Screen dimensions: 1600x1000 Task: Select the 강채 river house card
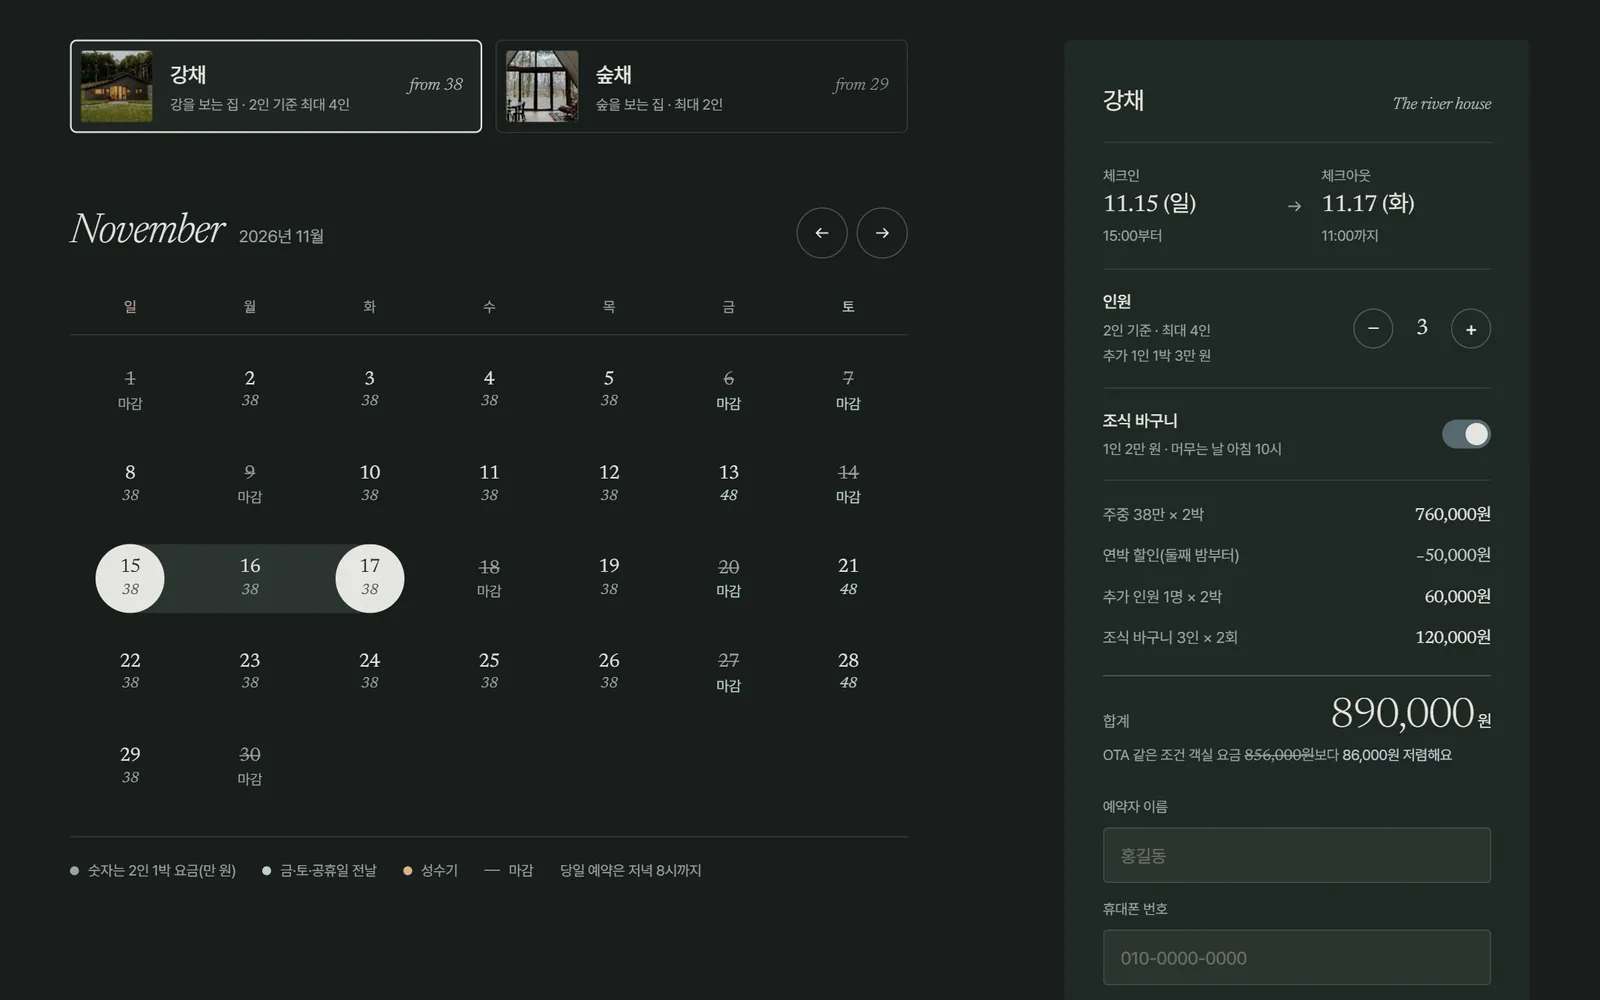[276, 86]
